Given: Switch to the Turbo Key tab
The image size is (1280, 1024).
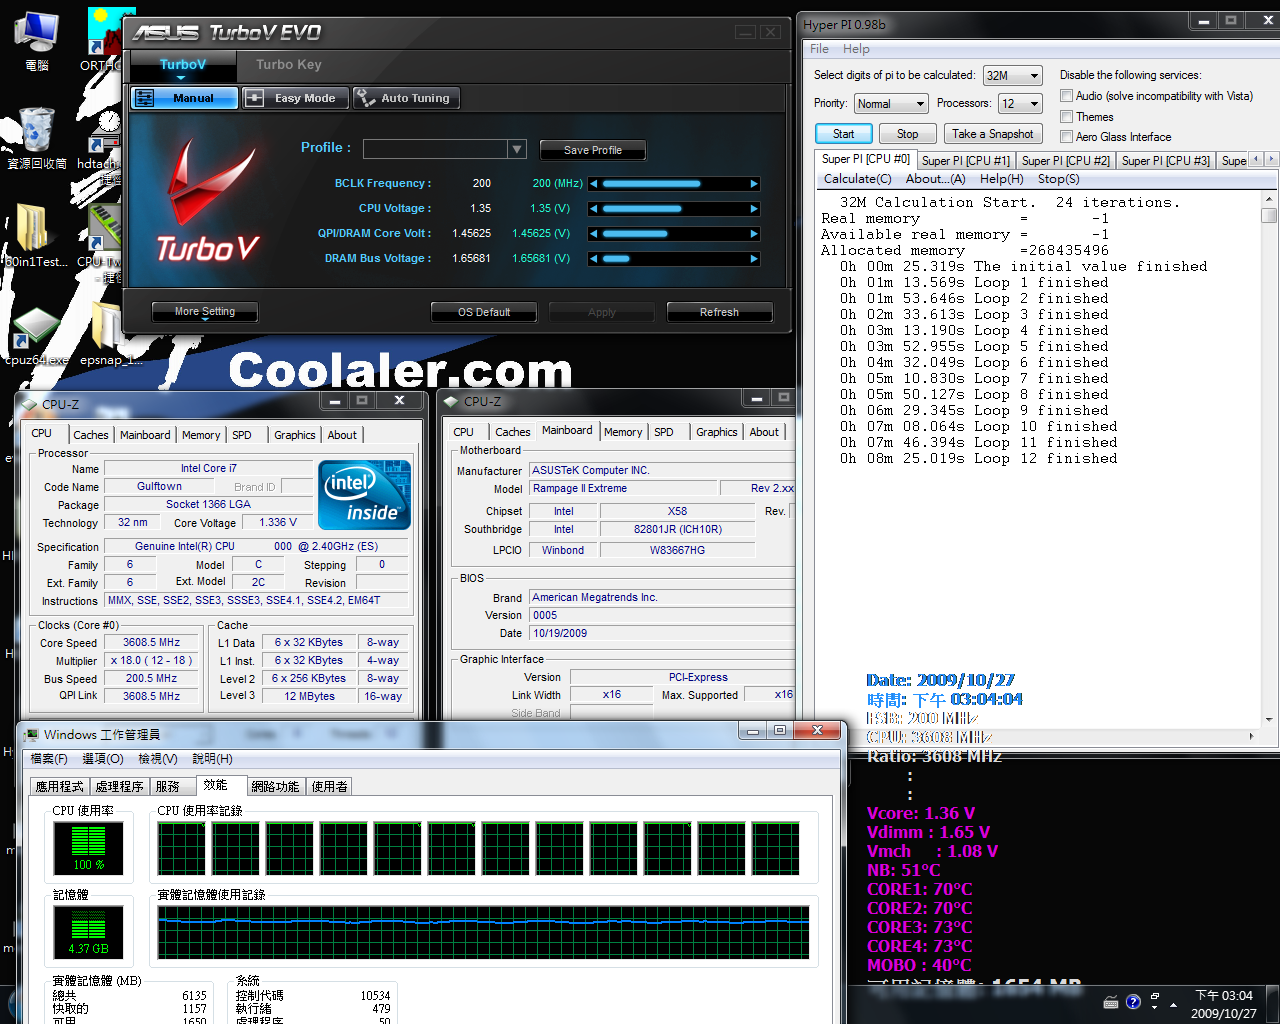Looking at the screenshot, I should coord(288,65).
